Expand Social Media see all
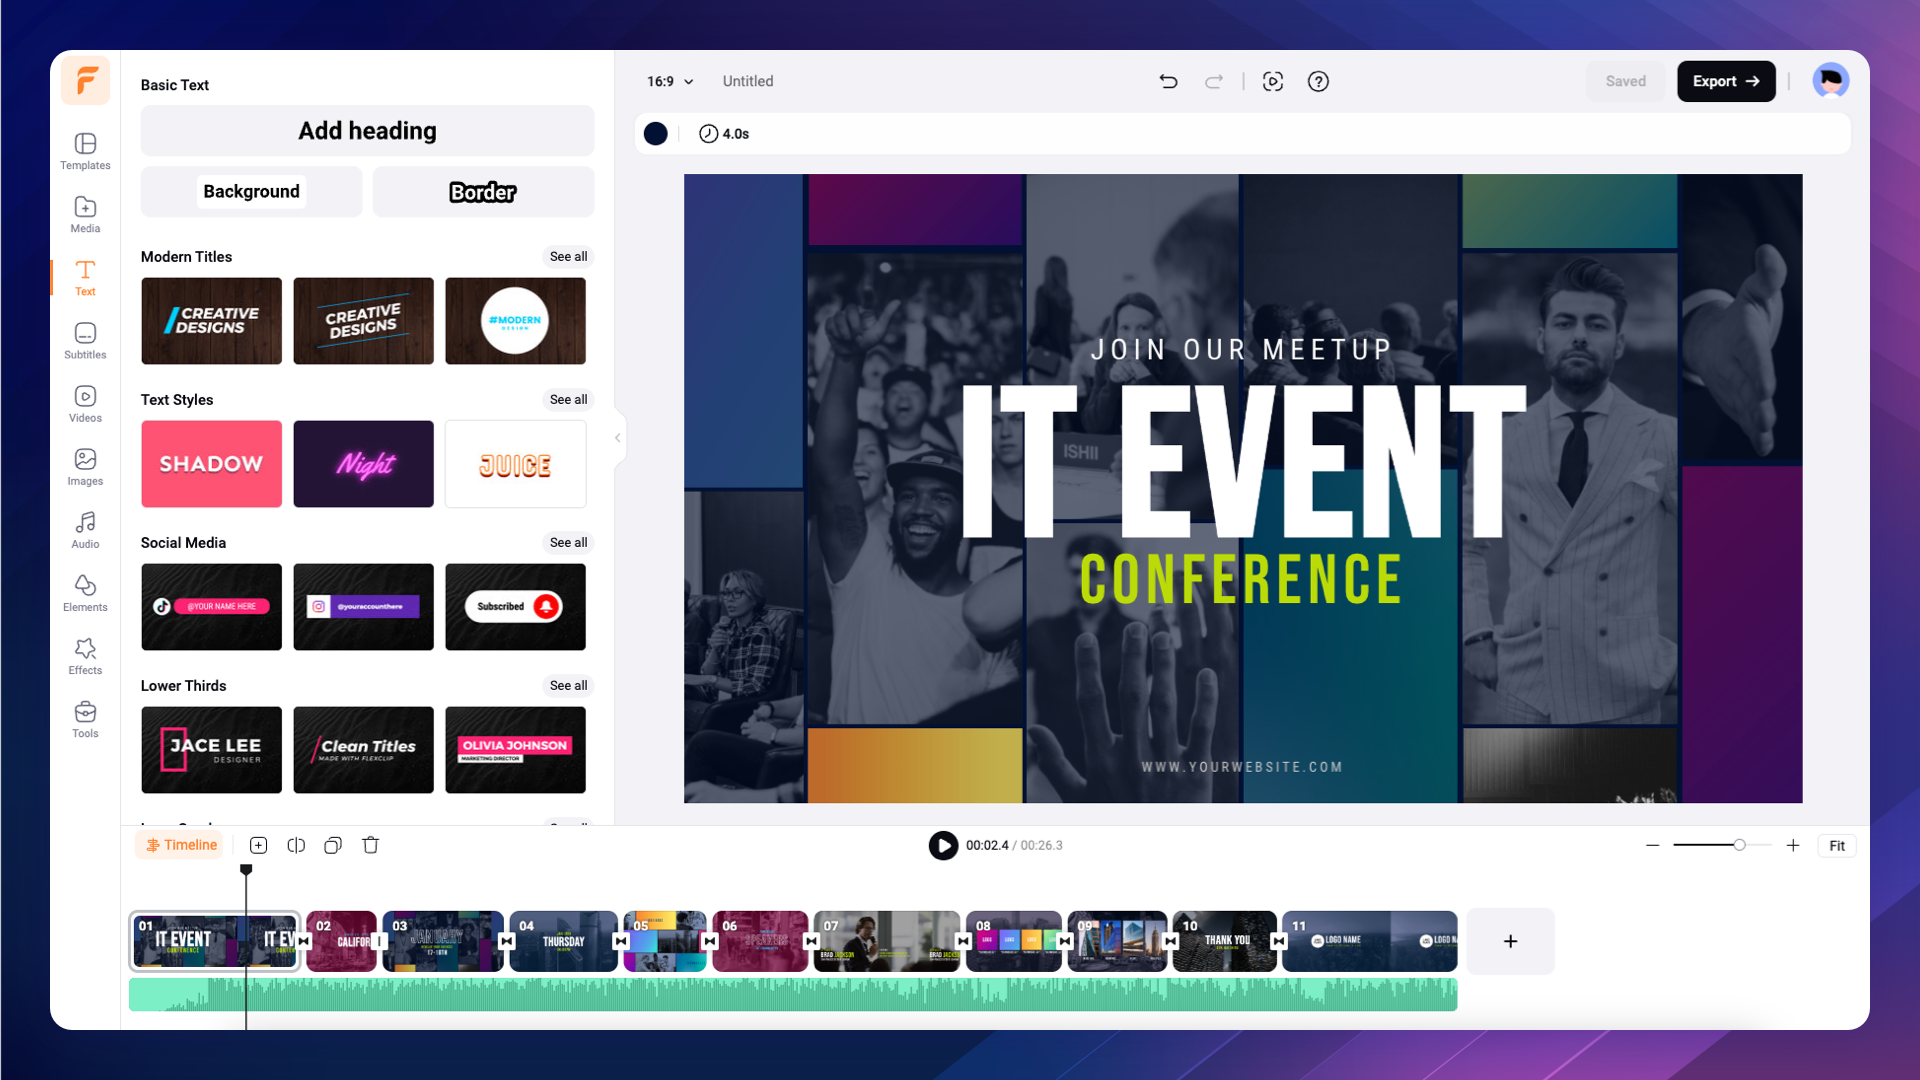Image resolution: width=1920 pixels, height=1080 pixels. (x=568, y=542)
